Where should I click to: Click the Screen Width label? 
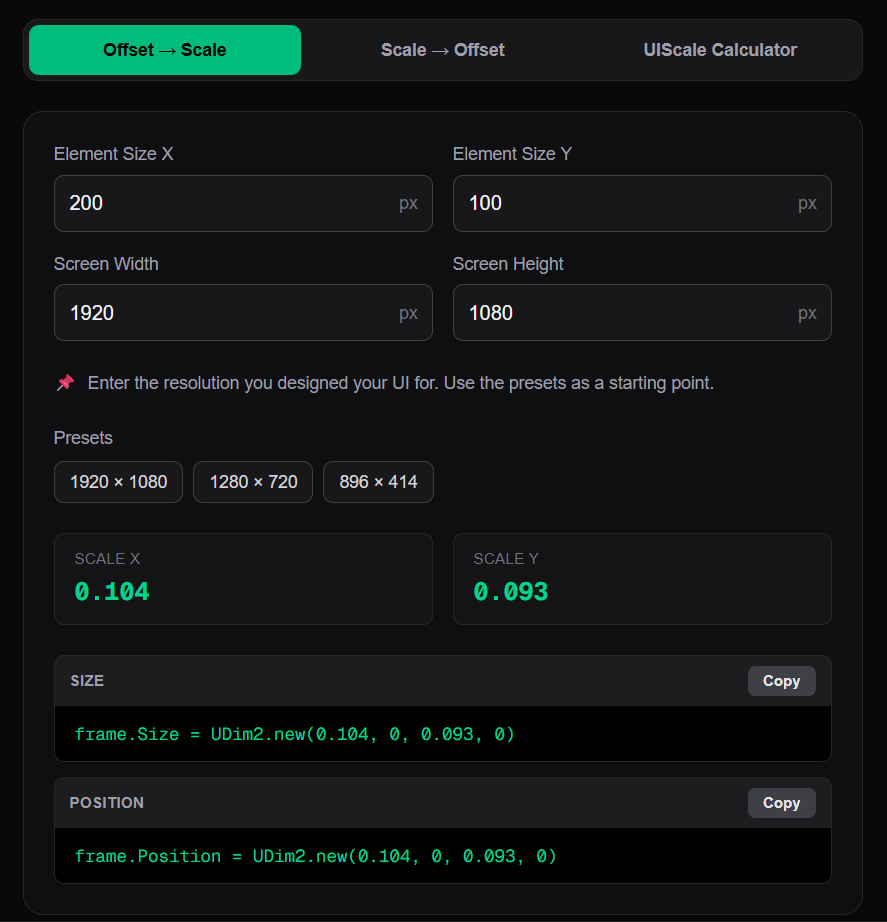106,264
